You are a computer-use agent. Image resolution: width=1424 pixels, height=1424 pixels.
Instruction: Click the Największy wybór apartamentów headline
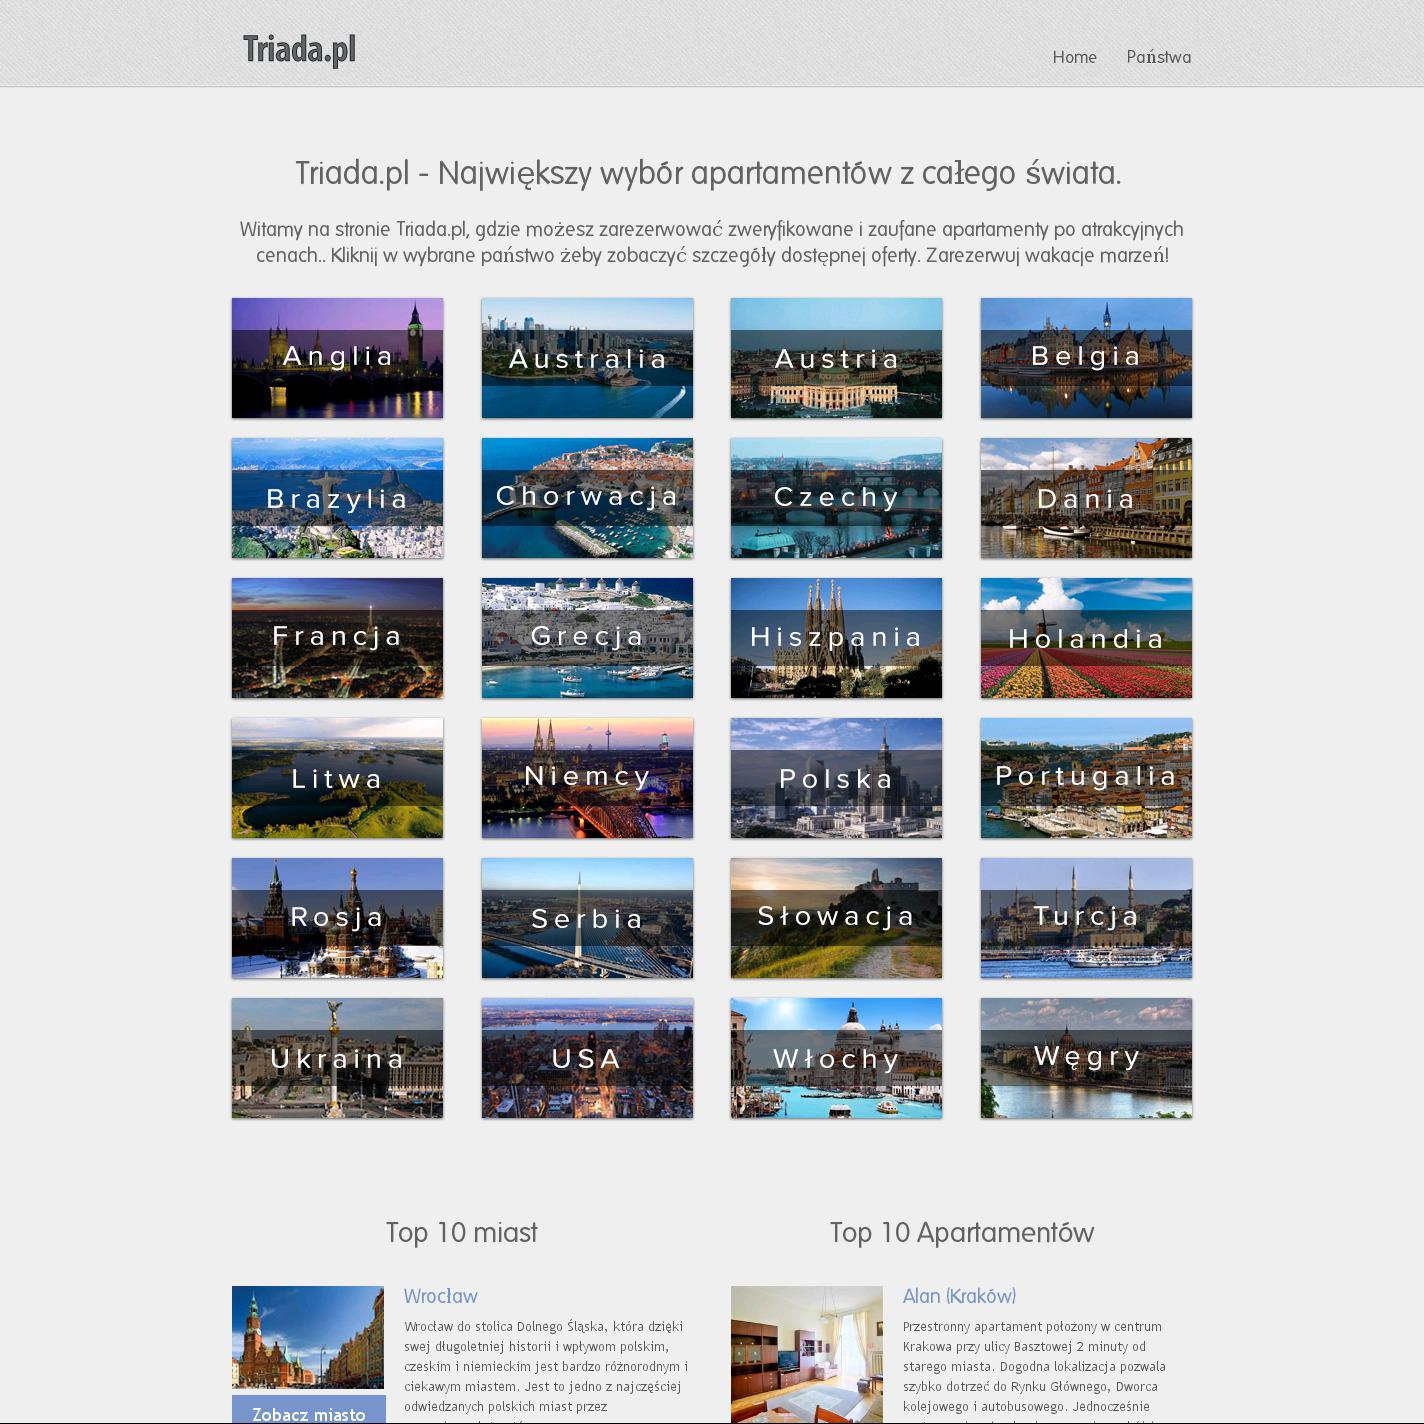[709, 173]
